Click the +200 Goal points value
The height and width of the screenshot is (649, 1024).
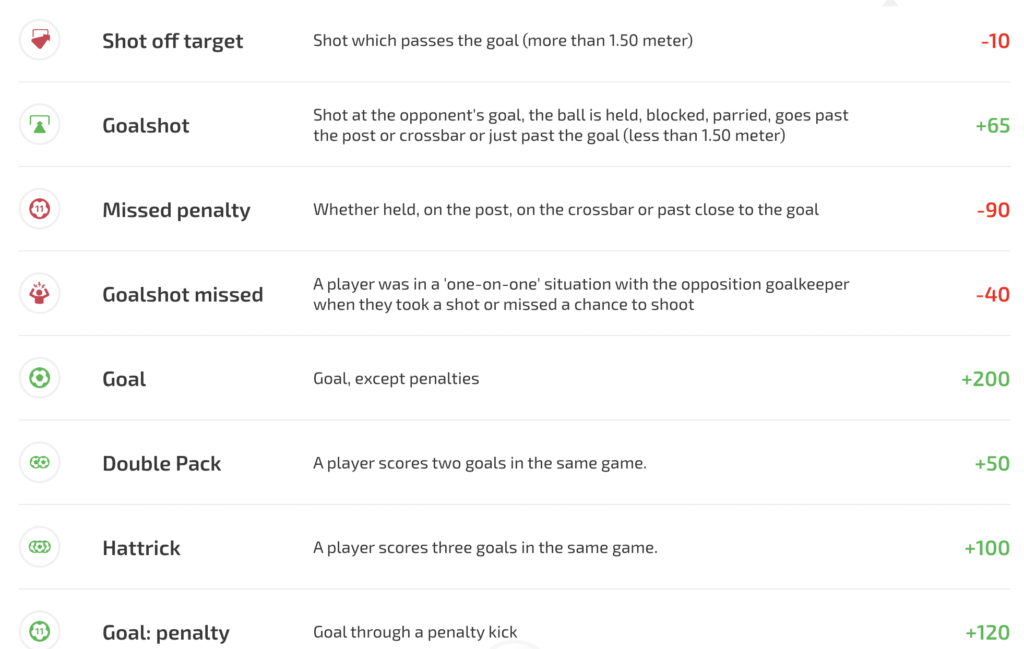pos(984,379)
